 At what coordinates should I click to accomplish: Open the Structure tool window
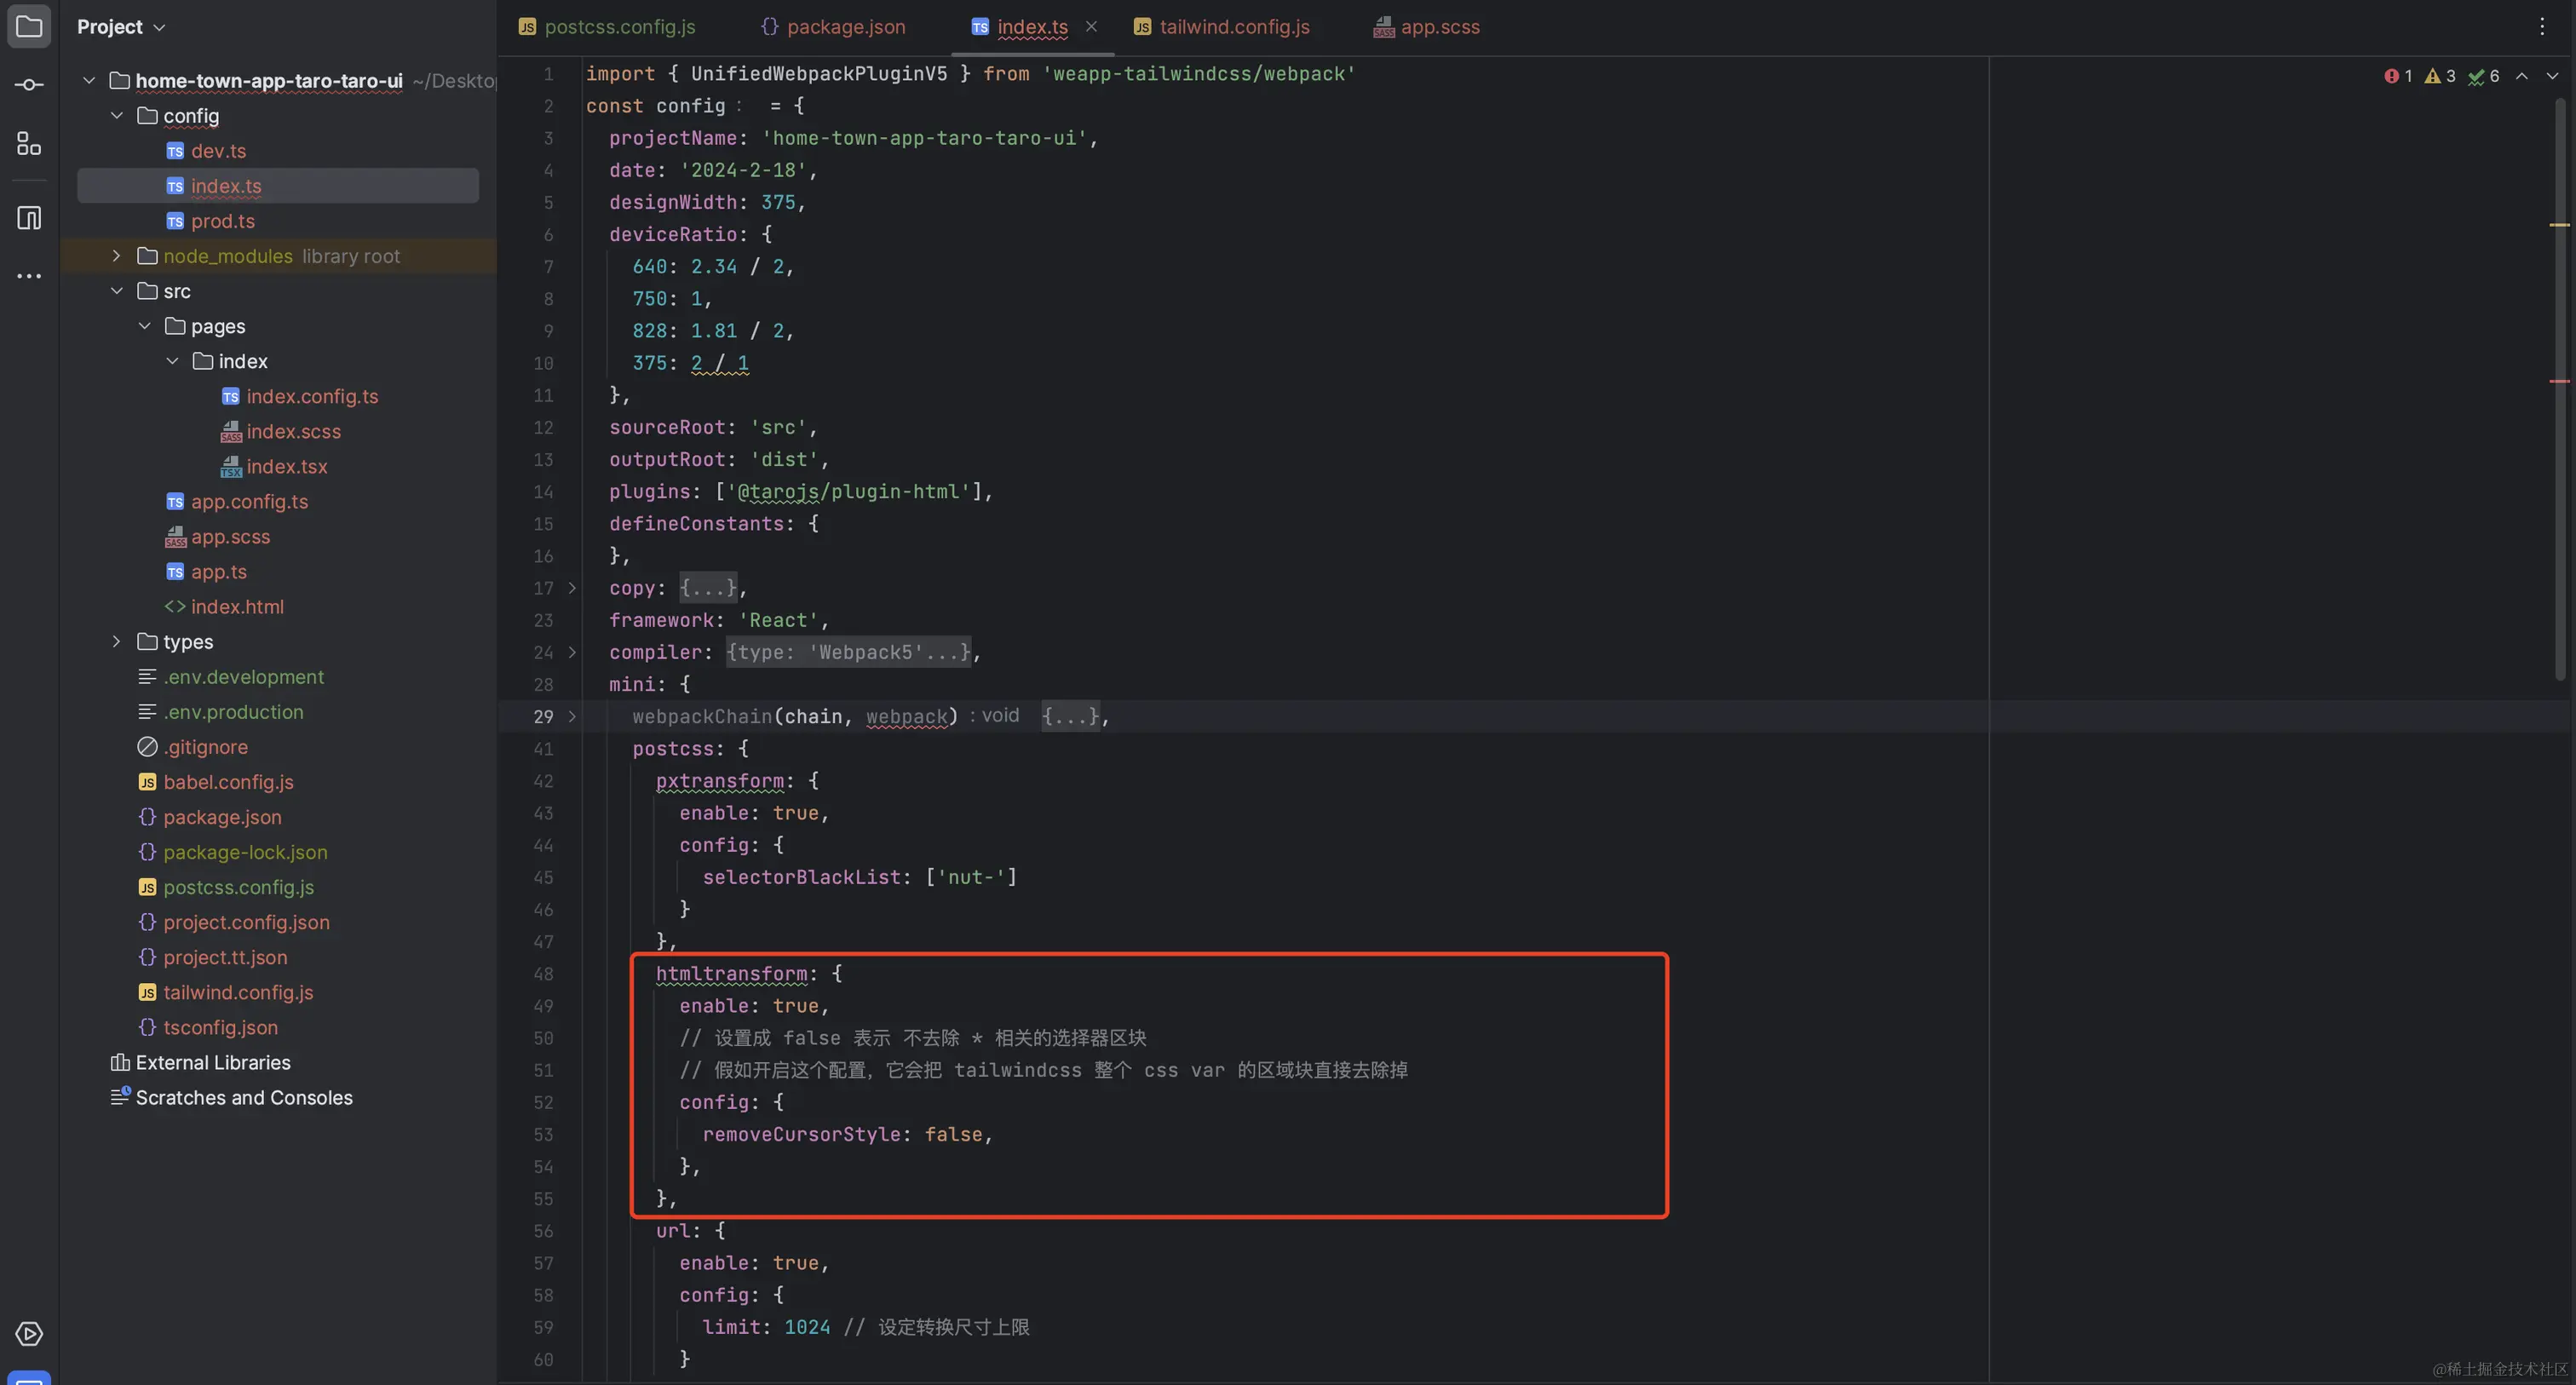tap(28, 143)
